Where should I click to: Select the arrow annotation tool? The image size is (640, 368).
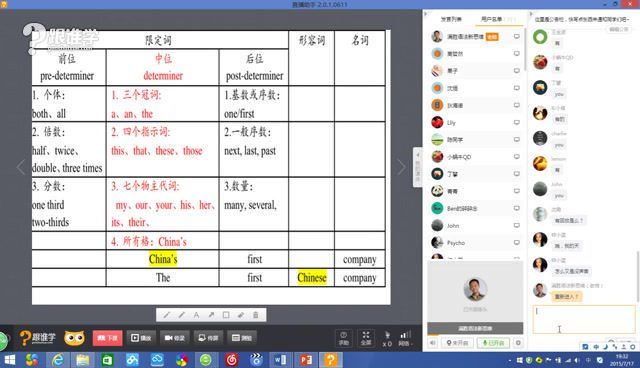point(211,315)
